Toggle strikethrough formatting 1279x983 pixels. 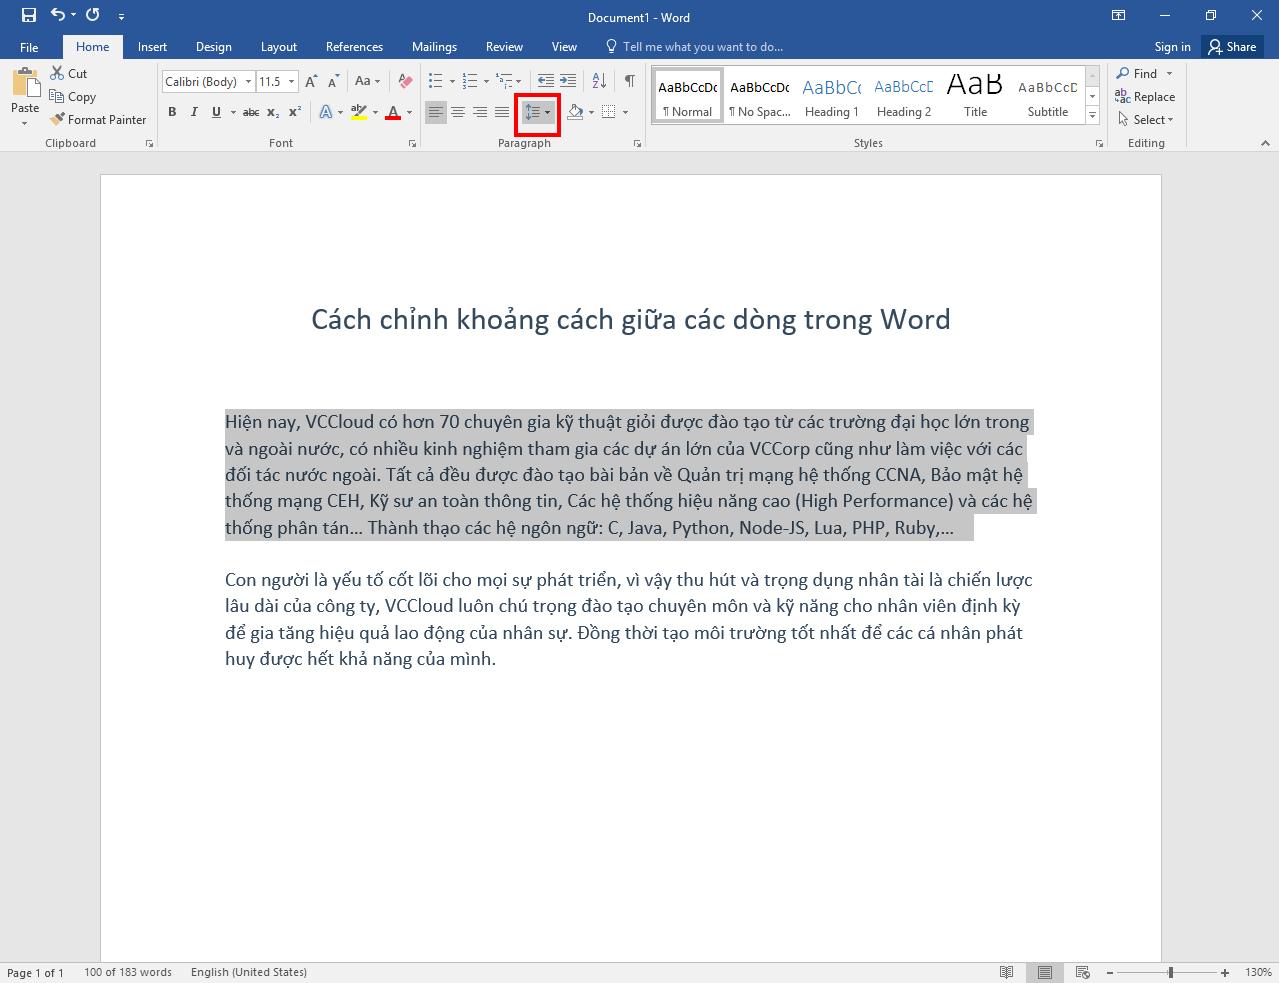click(x=251, y=112)
